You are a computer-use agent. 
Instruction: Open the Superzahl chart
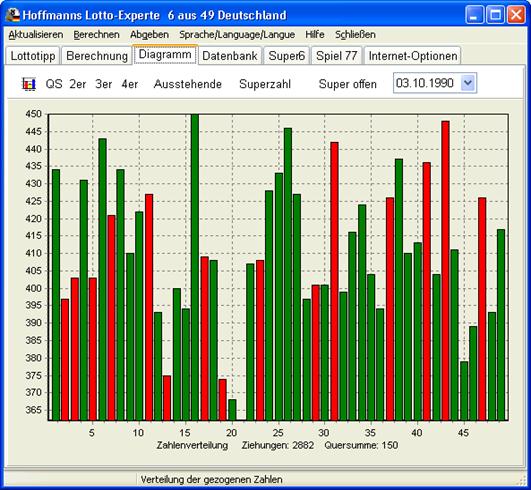[265, 84]
